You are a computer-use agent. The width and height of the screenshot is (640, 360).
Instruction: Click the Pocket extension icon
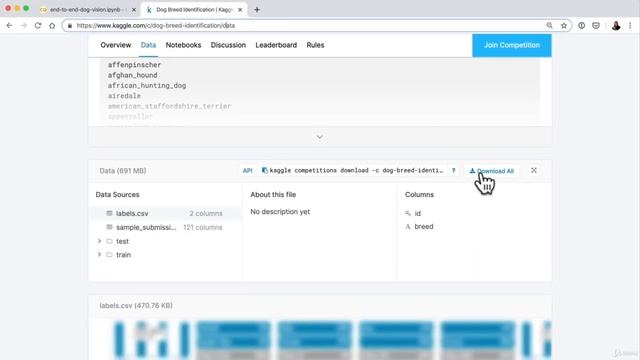coord(596,25)
